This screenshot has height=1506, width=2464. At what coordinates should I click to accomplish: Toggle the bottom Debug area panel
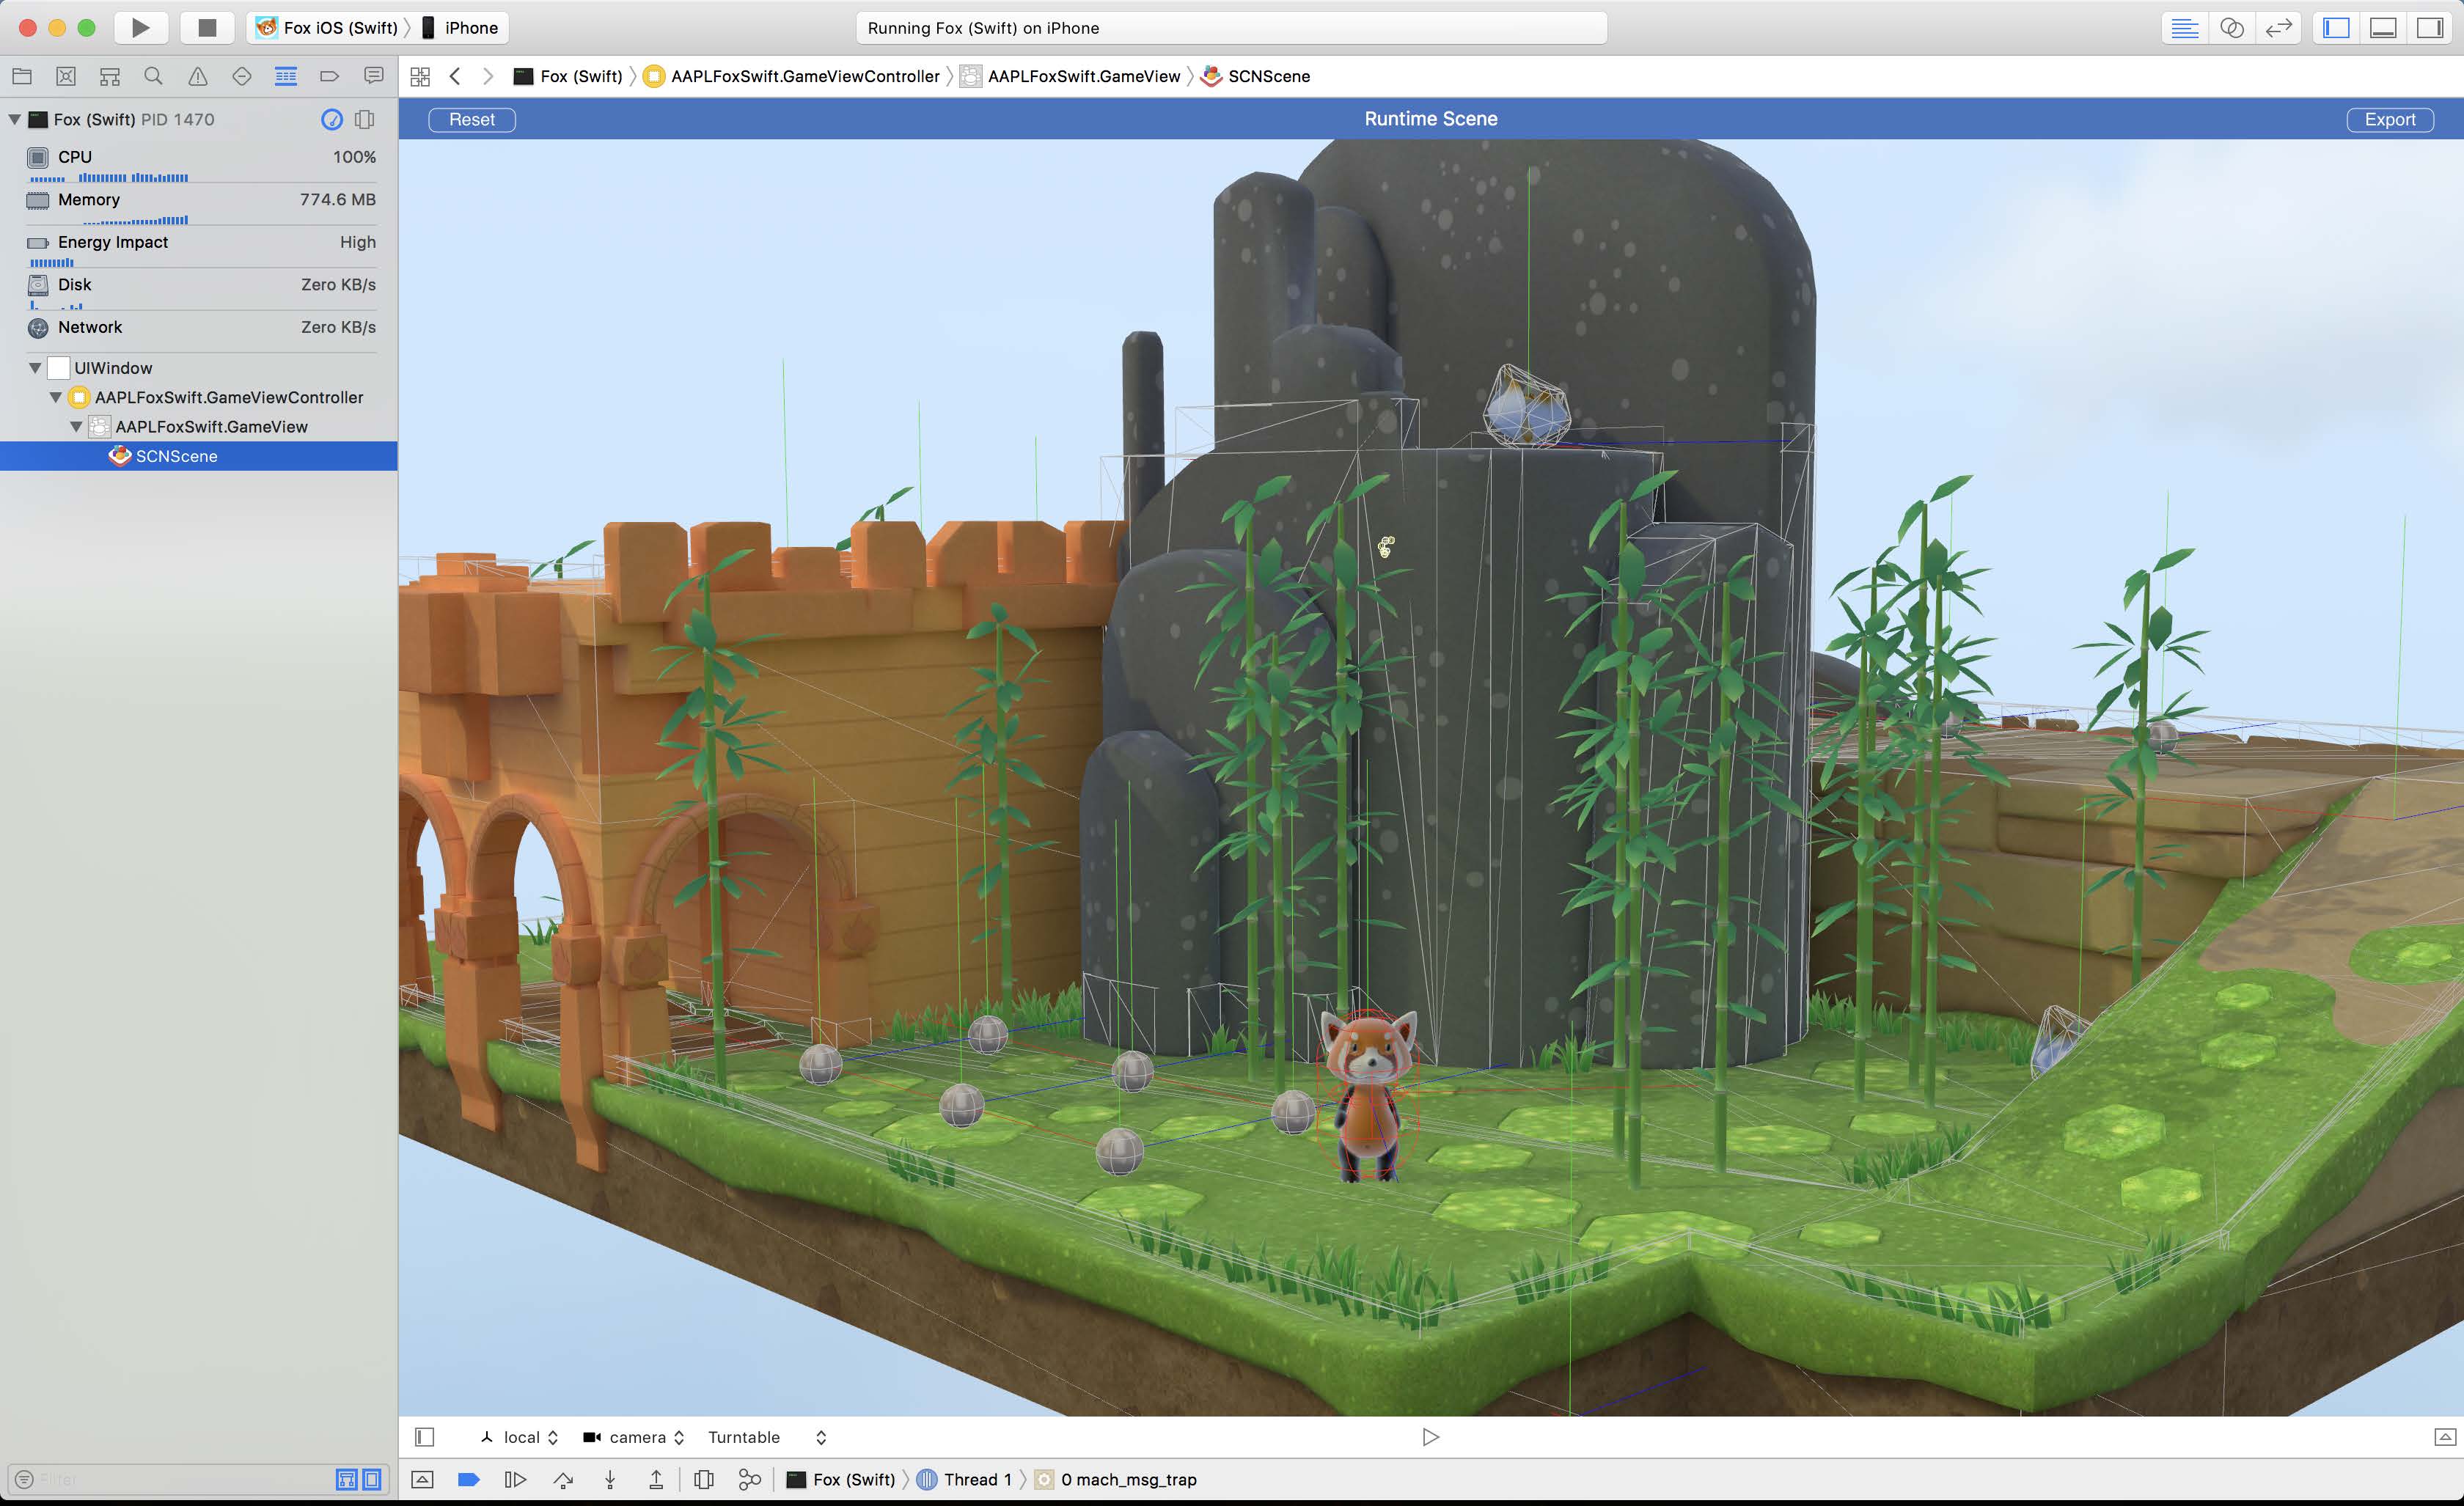[x=2383, y=28]
